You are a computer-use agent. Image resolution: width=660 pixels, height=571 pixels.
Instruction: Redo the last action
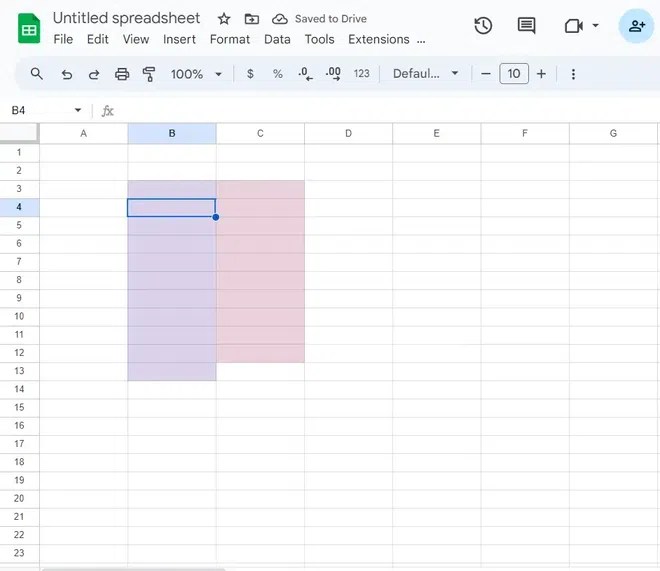94,74
